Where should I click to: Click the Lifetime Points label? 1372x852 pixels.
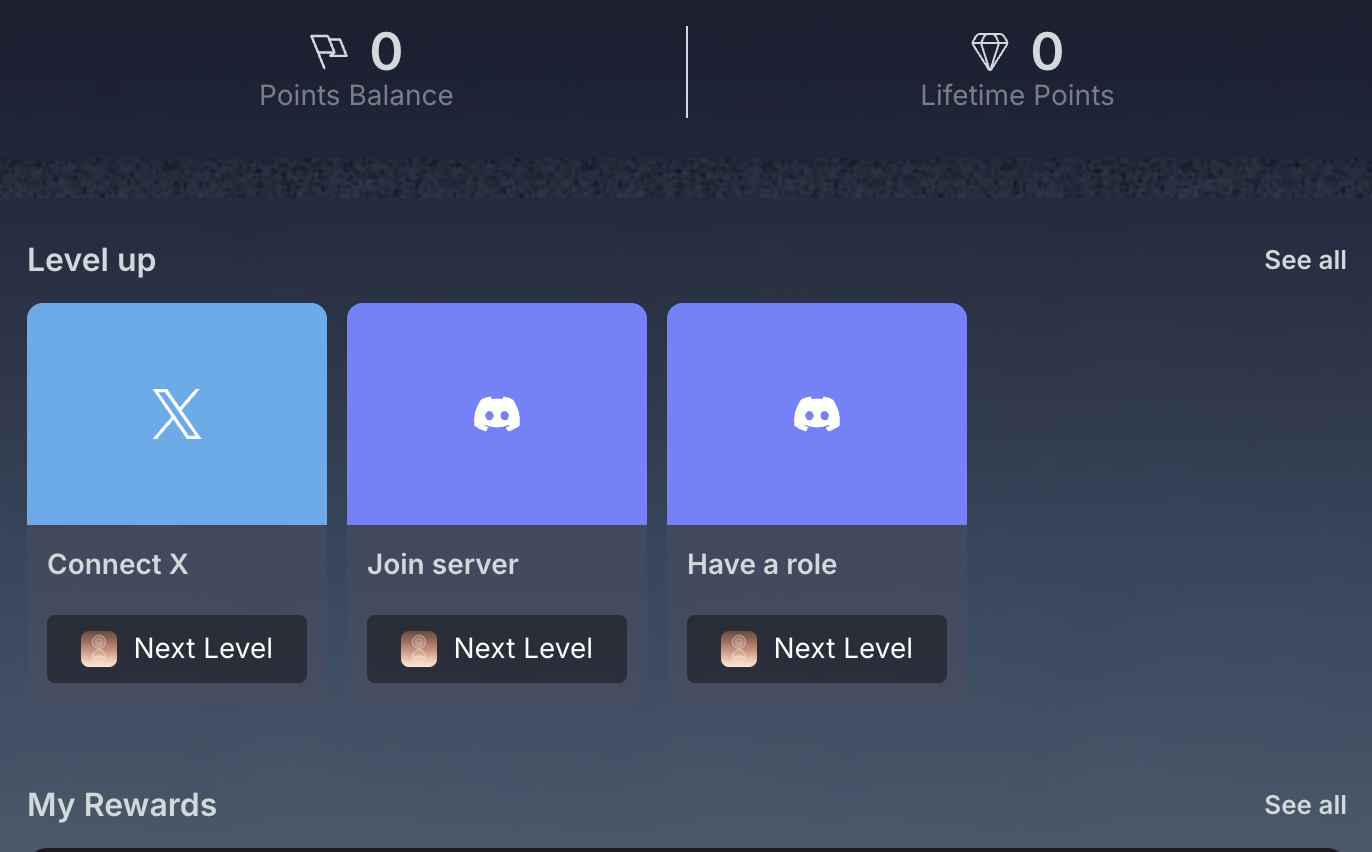(x=1017, y=96)
